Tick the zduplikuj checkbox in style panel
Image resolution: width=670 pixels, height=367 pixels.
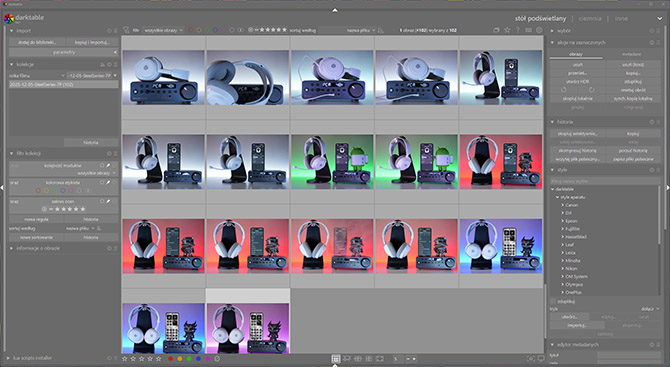click(x=553, y=301)
